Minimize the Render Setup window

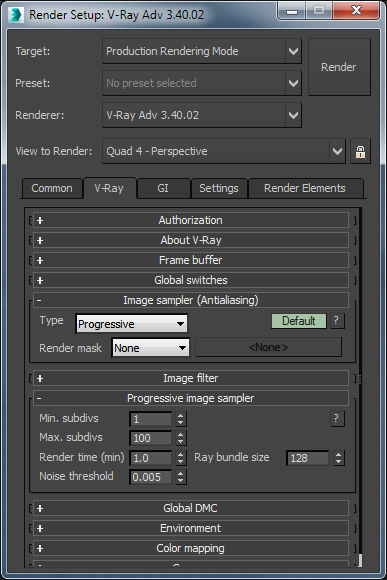click(292, 10)
